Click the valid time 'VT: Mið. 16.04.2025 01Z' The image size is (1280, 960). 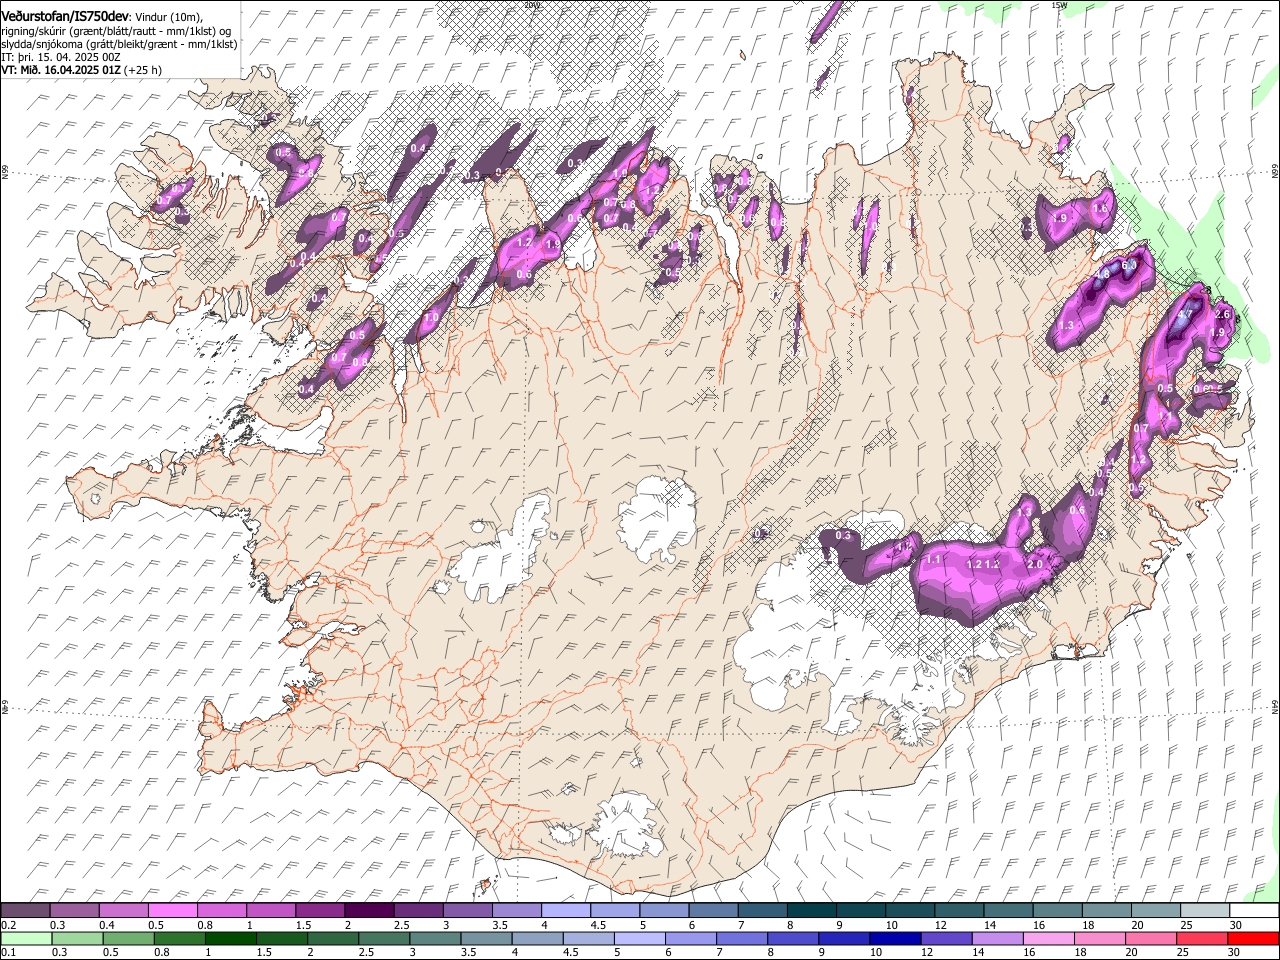click(x=61, y=70)
